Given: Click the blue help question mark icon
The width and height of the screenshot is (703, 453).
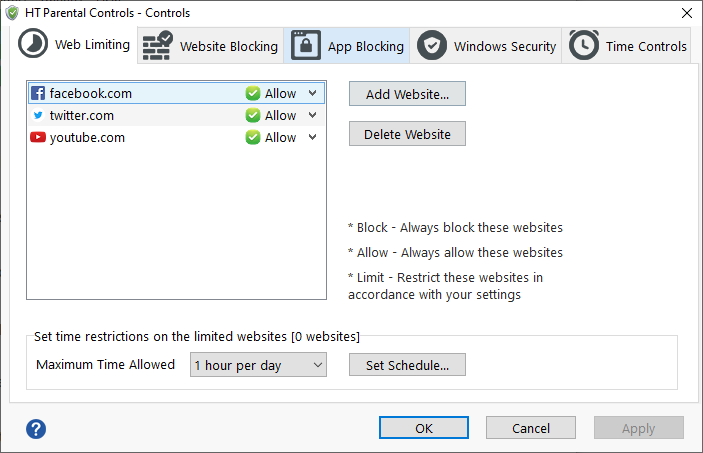Looking at the screenshot, I should point(36,429).
